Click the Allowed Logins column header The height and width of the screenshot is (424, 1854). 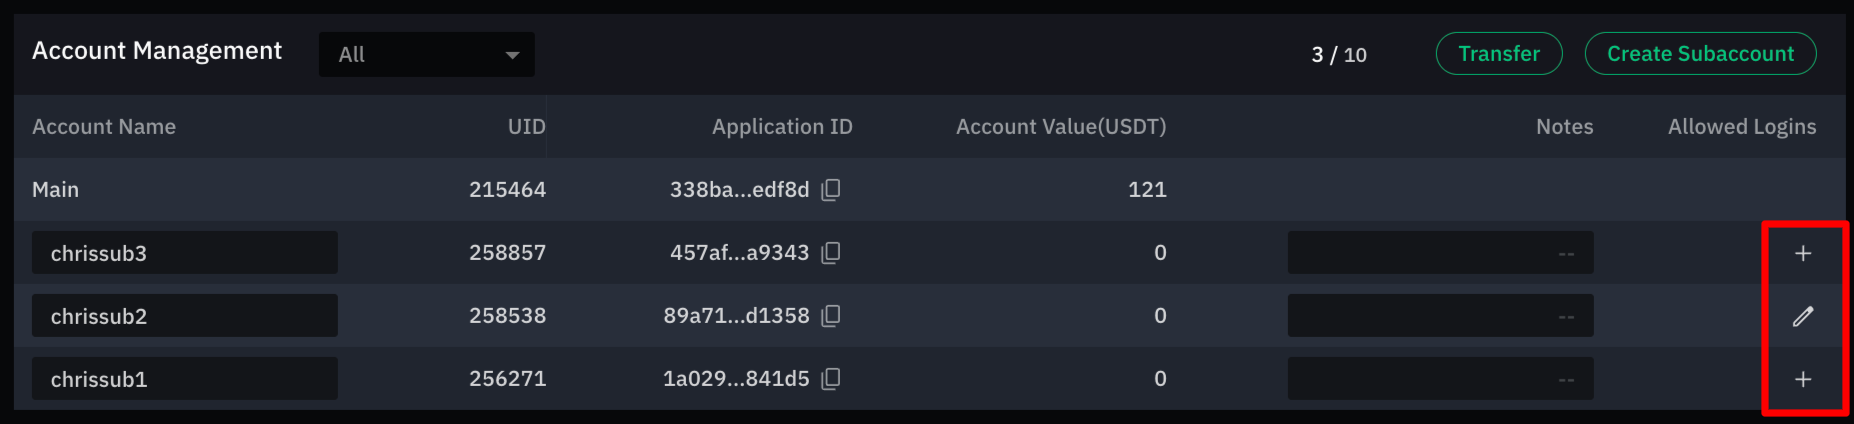[1742, 127]
